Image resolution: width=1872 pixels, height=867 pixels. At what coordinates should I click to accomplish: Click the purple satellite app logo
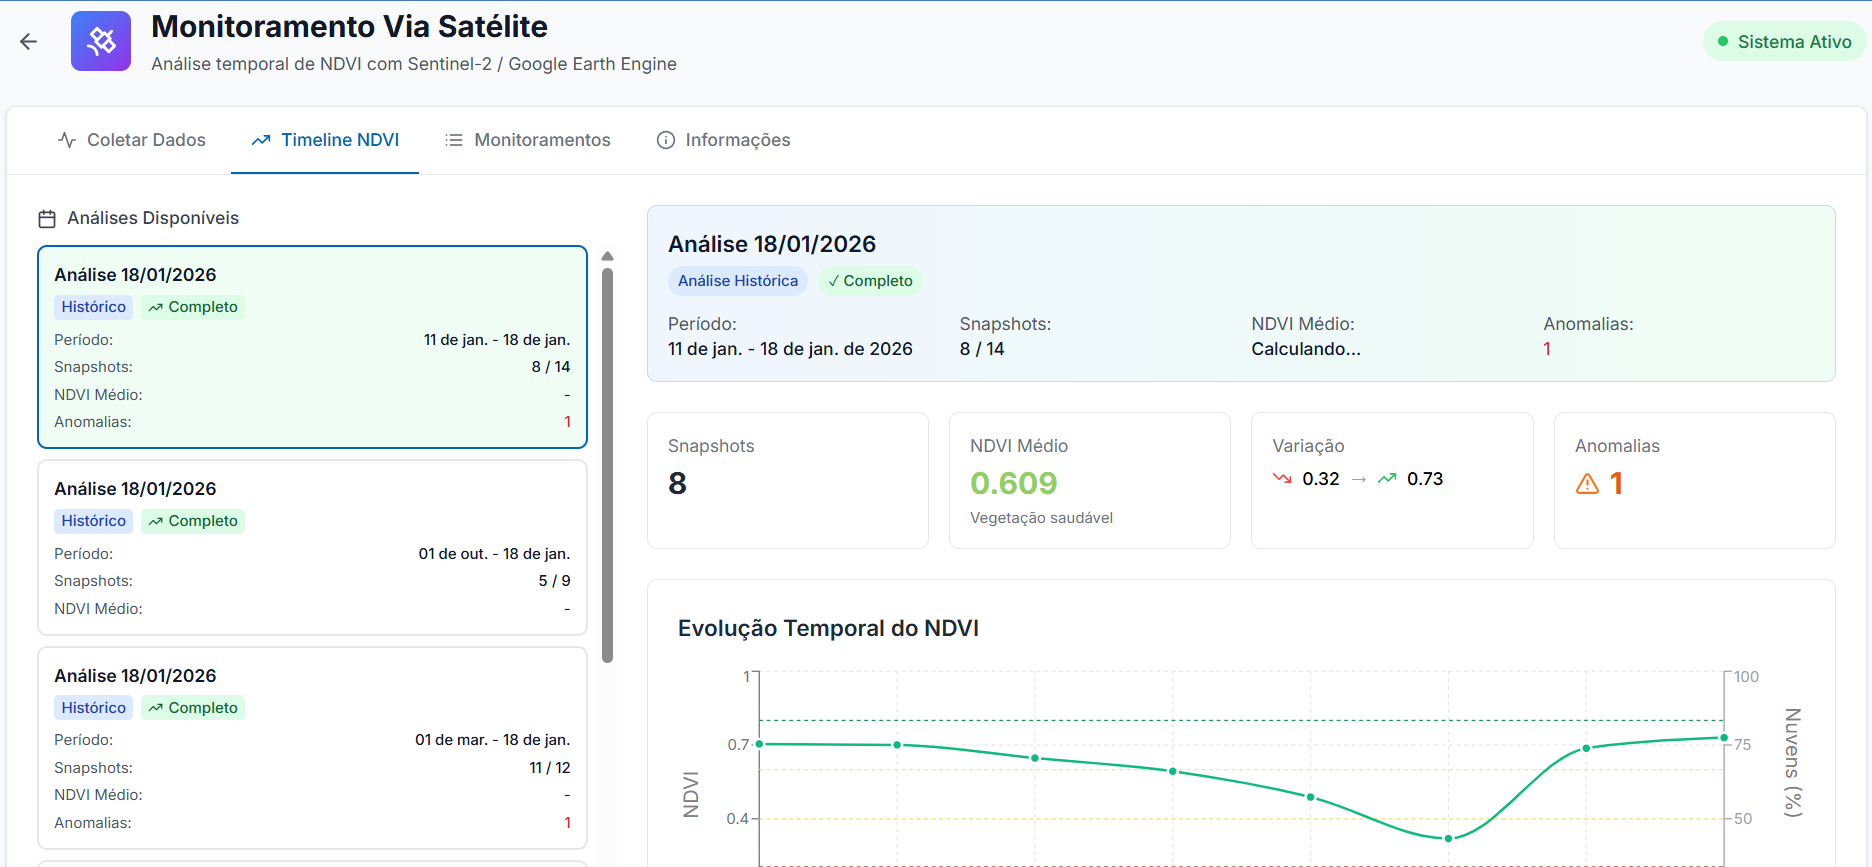click(101, 41)
